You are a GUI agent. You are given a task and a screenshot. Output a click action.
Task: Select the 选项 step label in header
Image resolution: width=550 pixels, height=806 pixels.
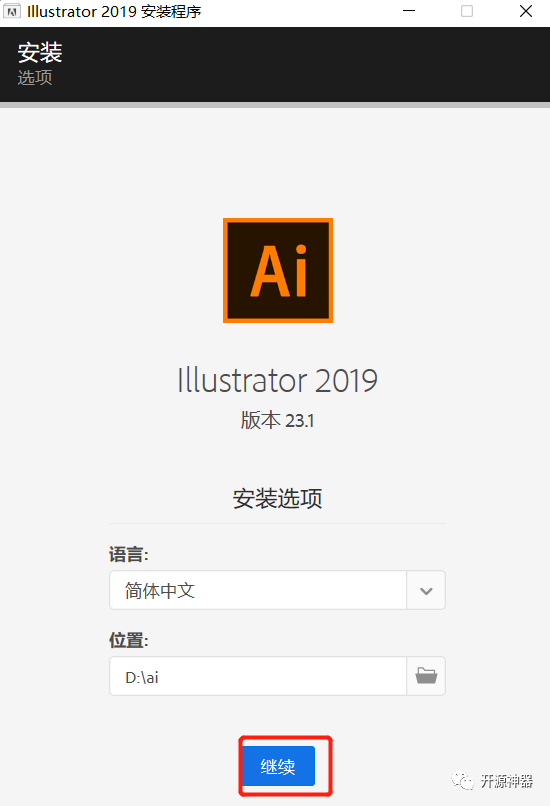coord(35,78)
